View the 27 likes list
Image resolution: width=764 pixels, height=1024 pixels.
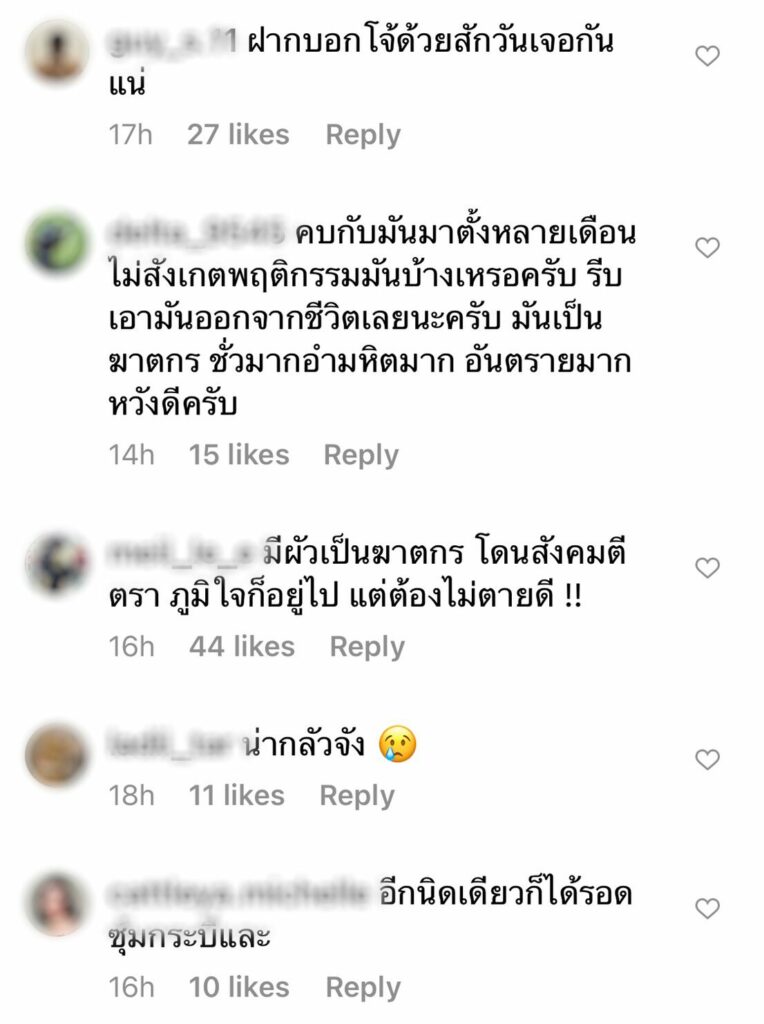pyautogui.click(x=238, y=135)
